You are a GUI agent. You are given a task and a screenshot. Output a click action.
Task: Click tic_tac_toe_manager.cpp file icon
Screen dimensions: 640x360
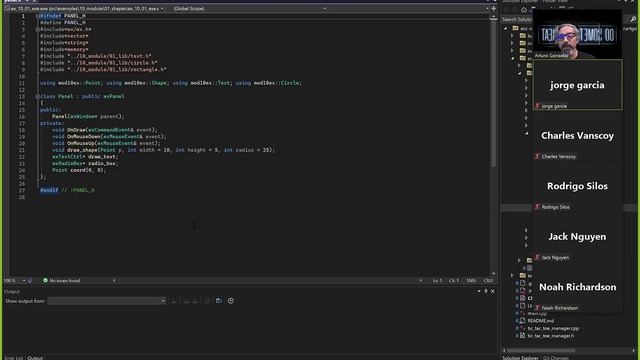click(x=522, y=328)
